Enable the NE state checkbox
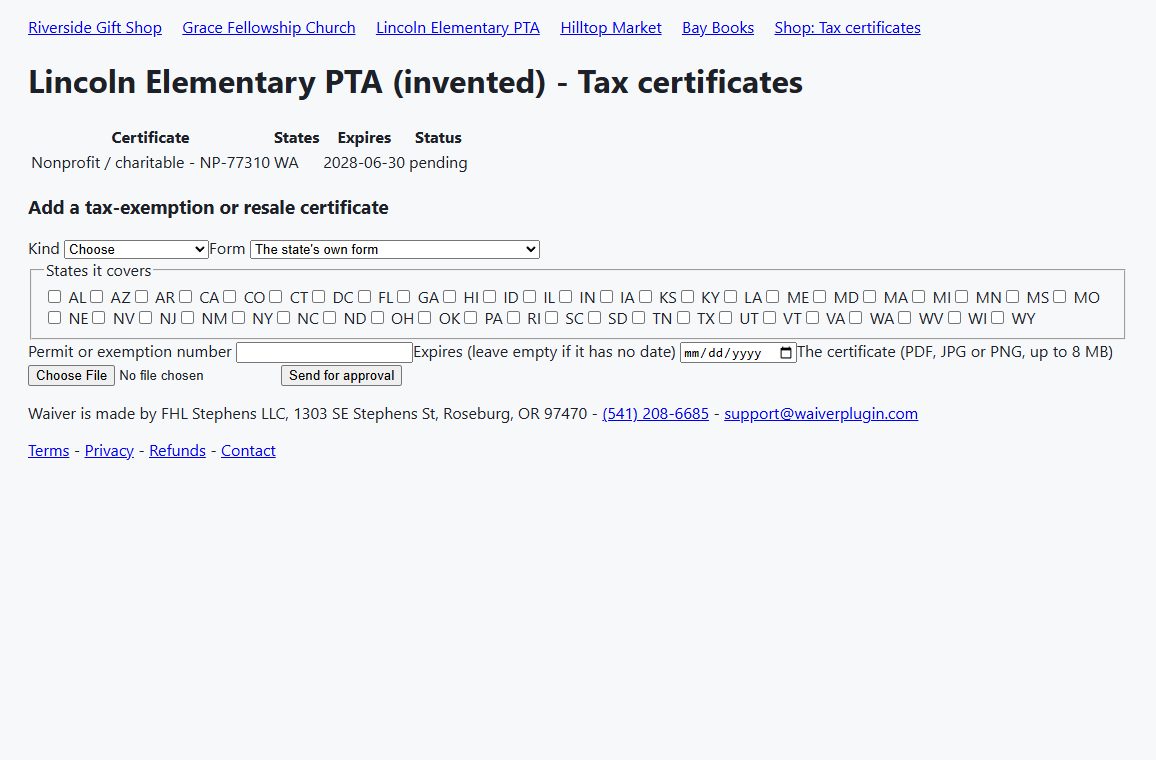The width and height of the screenshot is (1156, 760). click(x=55, y=318)
